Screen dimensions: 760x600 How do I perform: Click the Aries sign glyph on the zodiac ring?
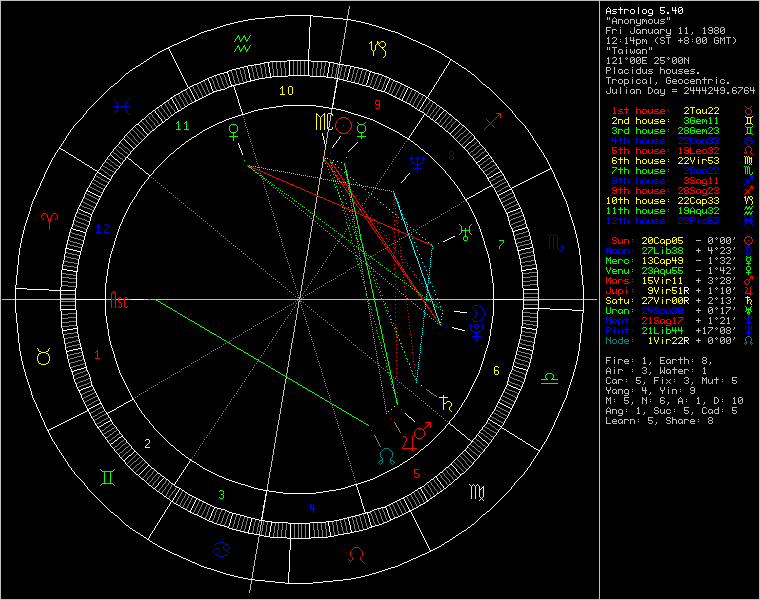point(49,221)
